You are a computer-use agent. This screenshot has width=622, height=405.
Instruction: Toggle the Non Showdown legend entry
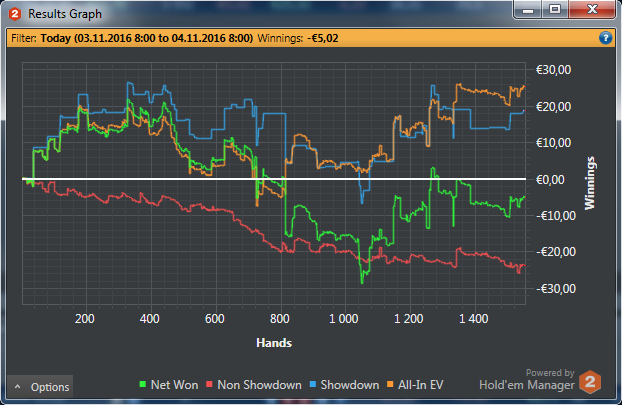(254, 385)
